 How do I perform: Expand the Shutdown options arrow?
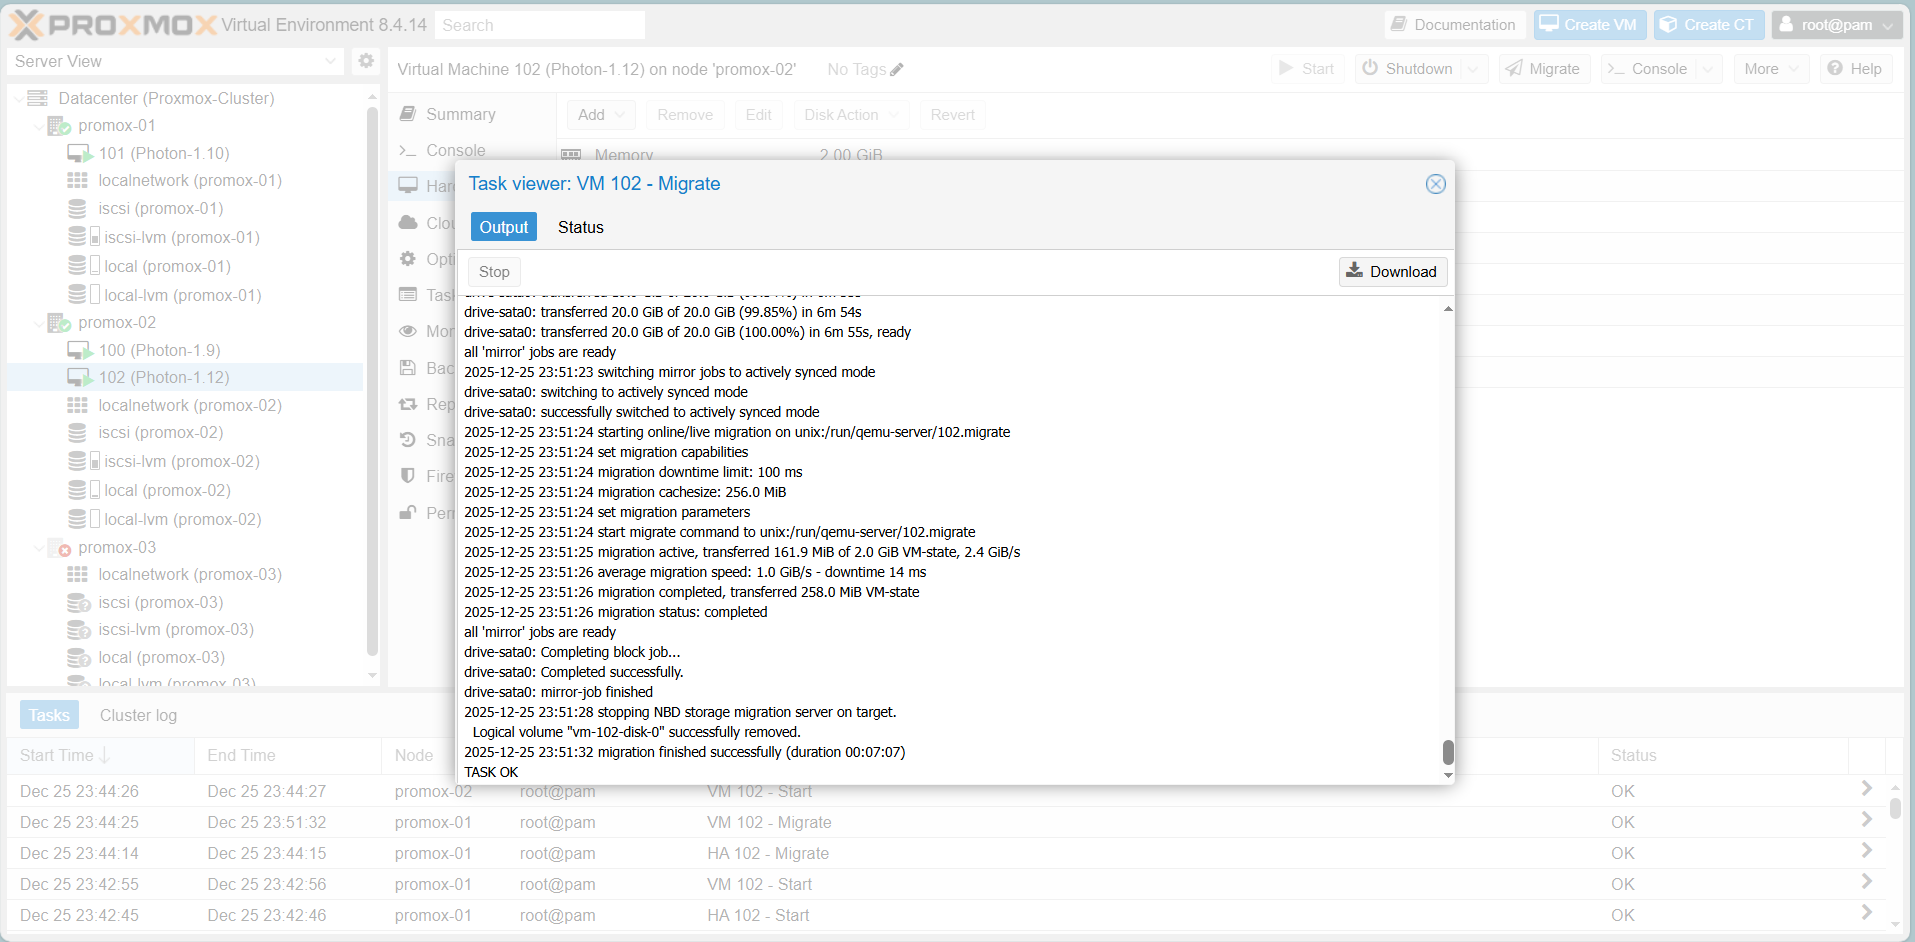1472,69
